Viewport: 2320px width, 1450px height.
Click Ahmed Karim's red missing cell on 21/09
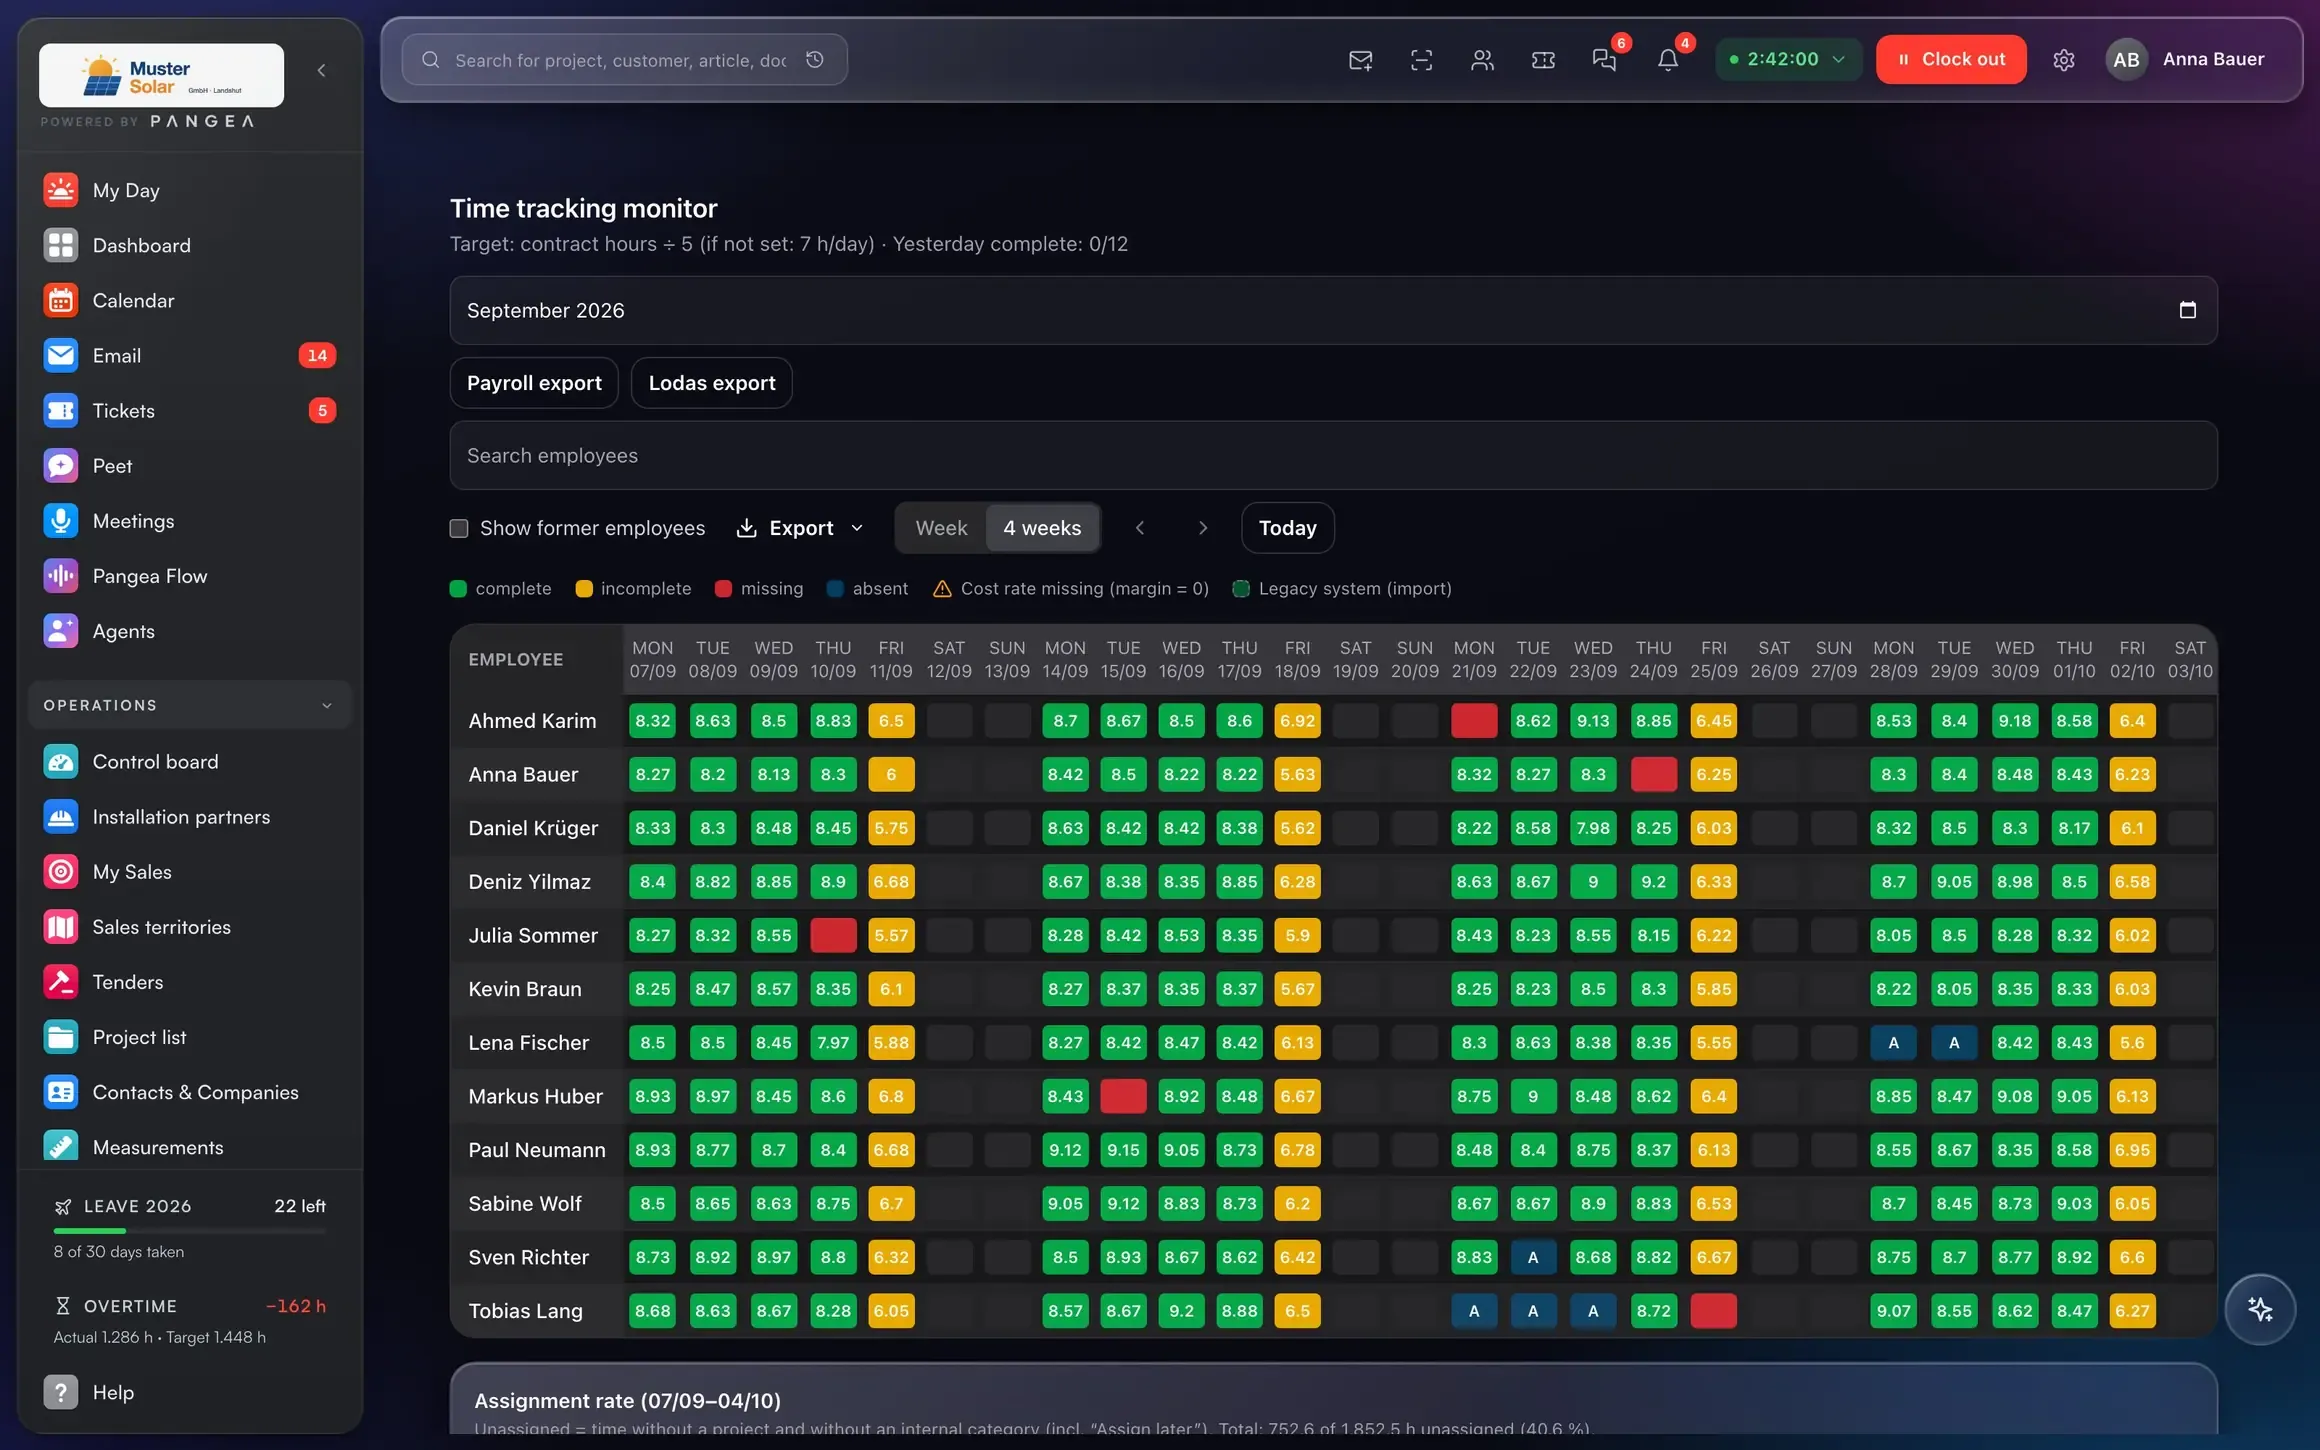click(1474, 721)
